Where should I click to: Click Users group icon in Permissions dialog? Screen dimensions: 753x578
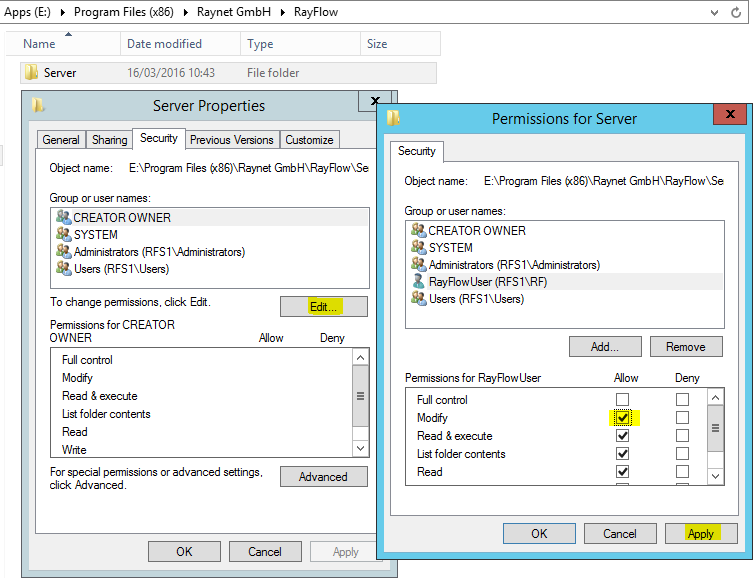pos(419,299)
